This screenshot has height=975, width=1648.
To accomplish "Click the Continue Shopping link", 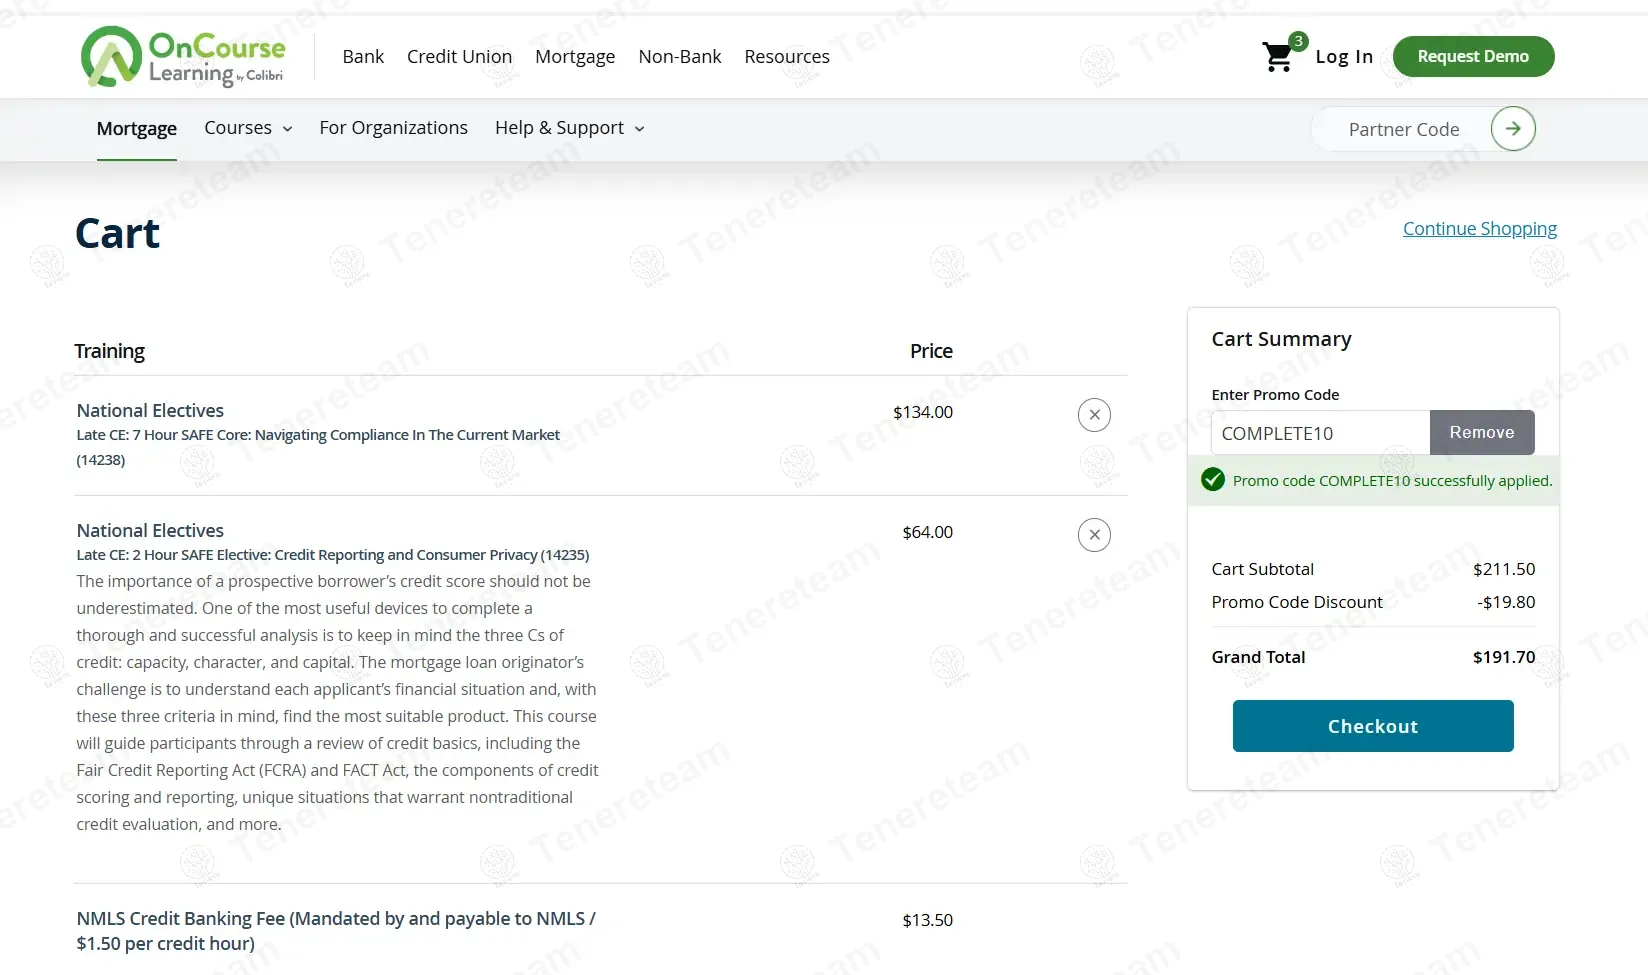I will [x=1479, y=229].
